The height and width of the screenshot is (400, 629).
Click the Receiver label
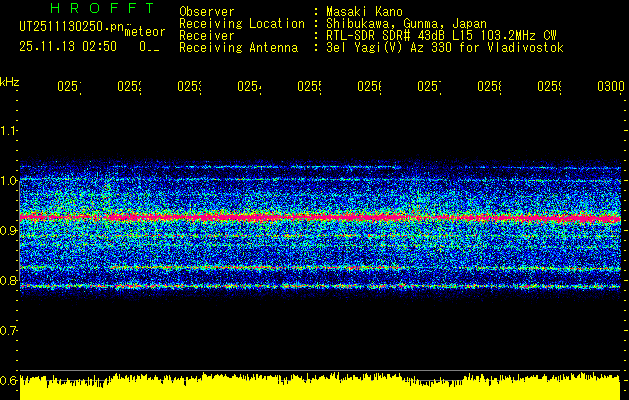pos(207,36)
